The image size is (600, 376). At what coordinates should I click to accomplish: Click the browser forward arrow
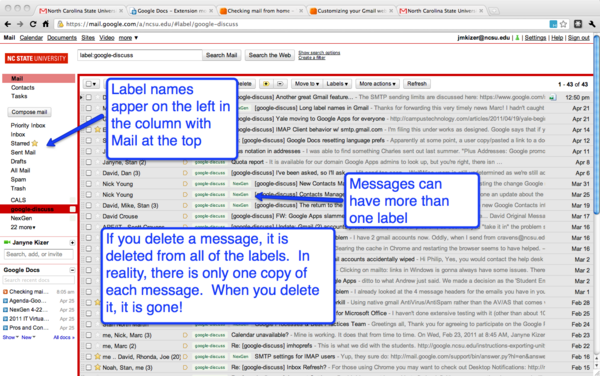20,24
